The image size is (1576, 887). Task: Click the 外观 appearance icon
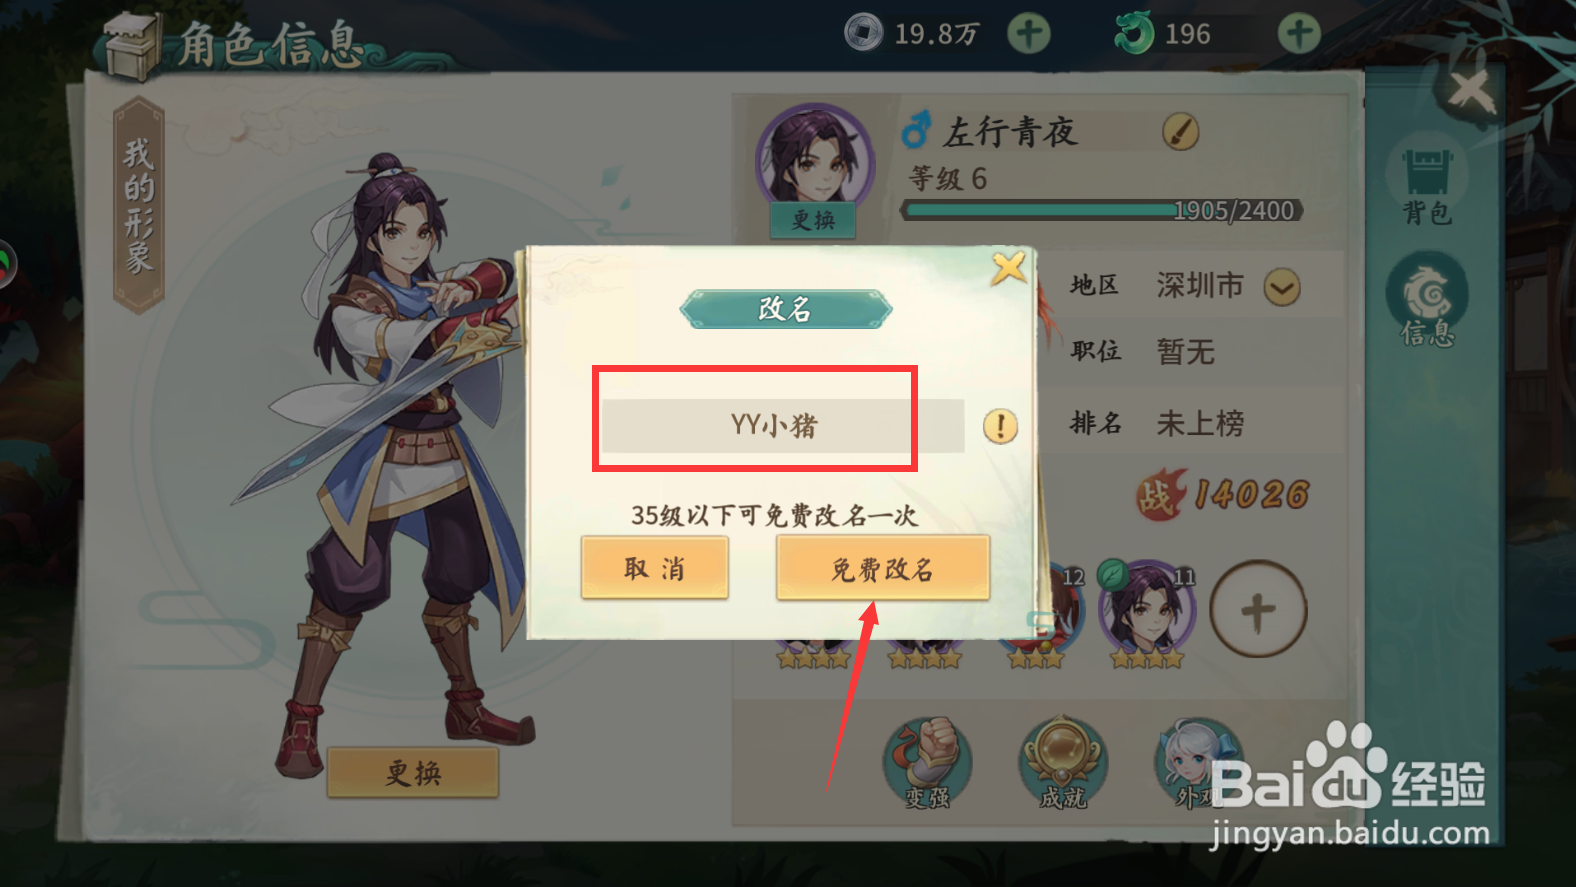click(1198, 763)
